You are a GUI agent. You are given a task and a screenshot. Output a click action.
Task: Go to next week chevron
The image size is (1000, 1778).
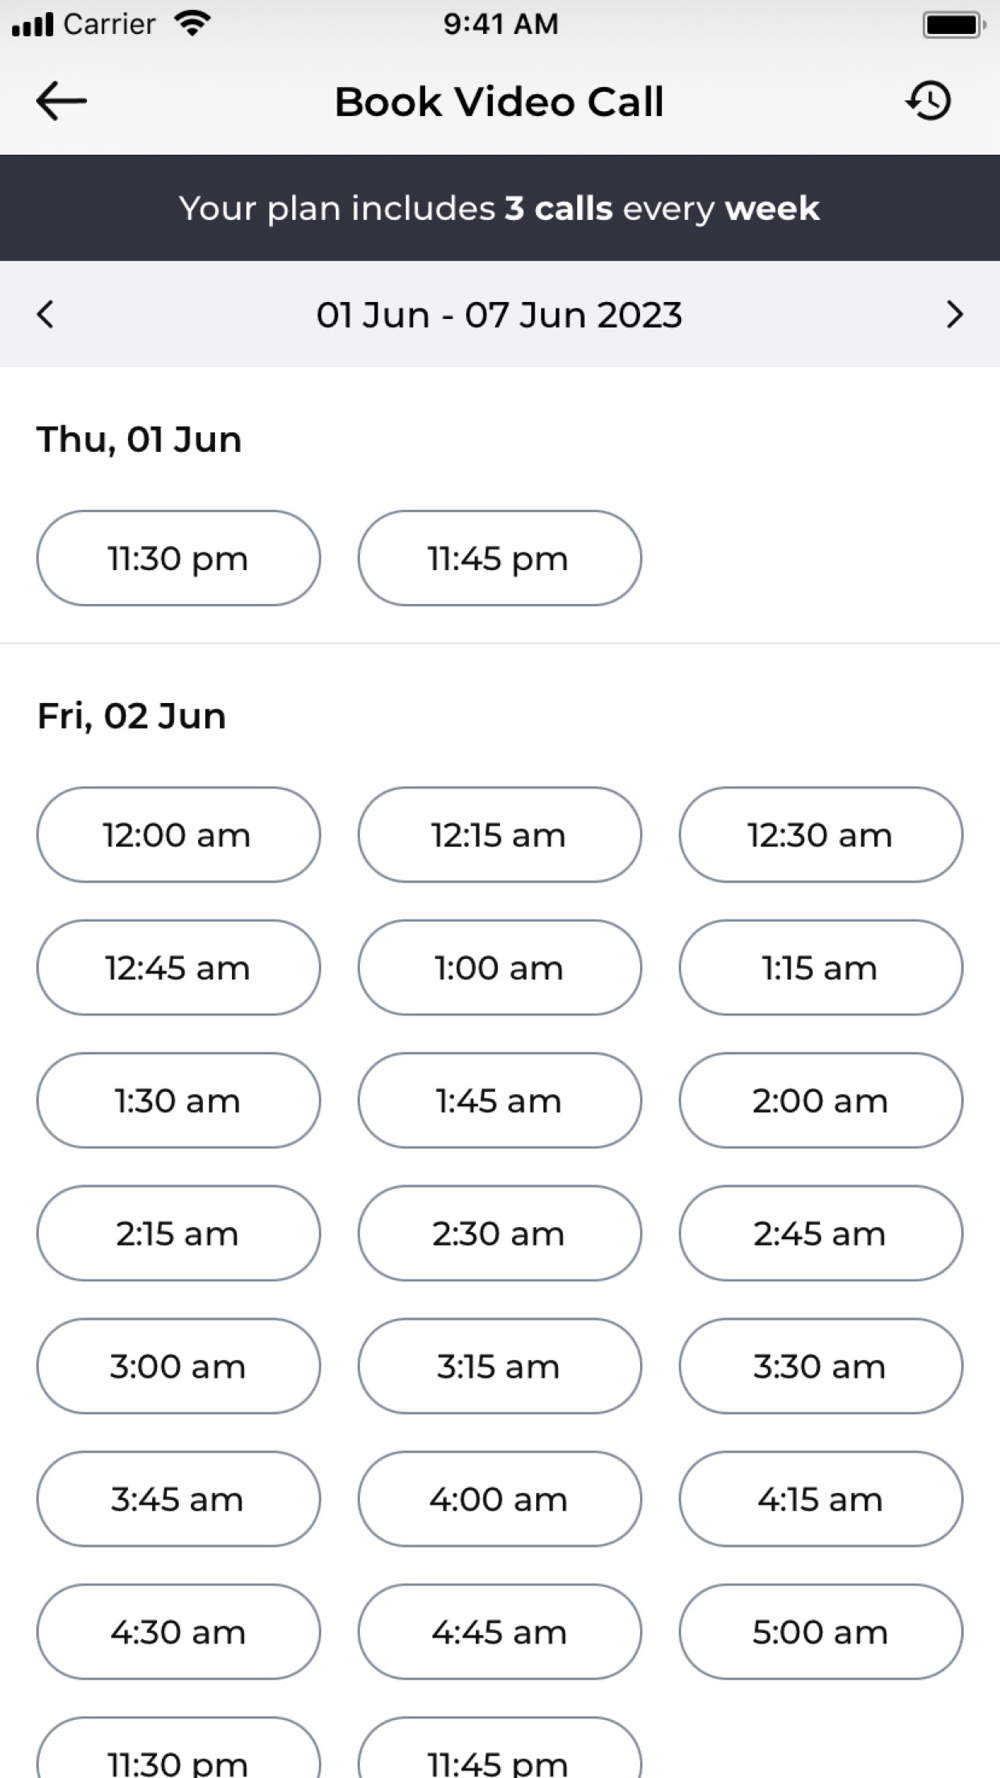(954, 314)
